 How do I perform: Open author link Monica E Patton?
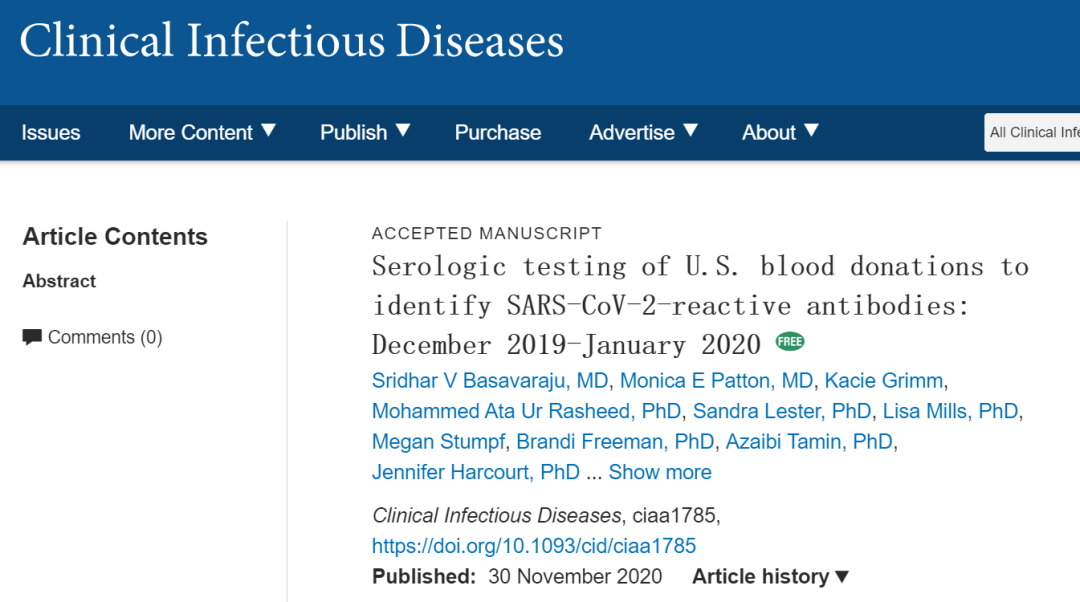click(716, 381)
